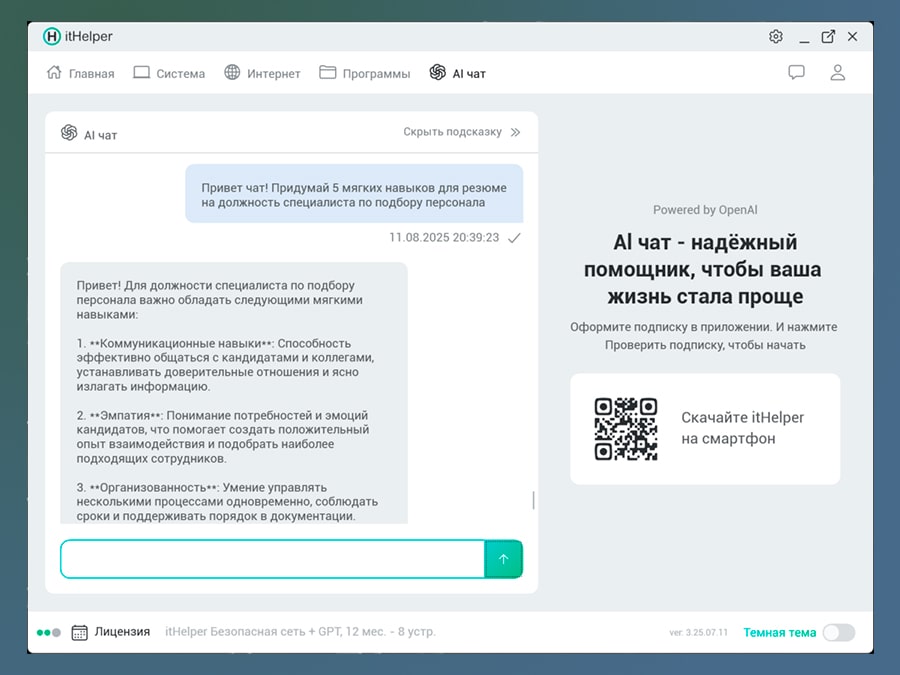Viewport: 900px width, 675px height.
Task: Open the AI чат tab
Action: 458,73
